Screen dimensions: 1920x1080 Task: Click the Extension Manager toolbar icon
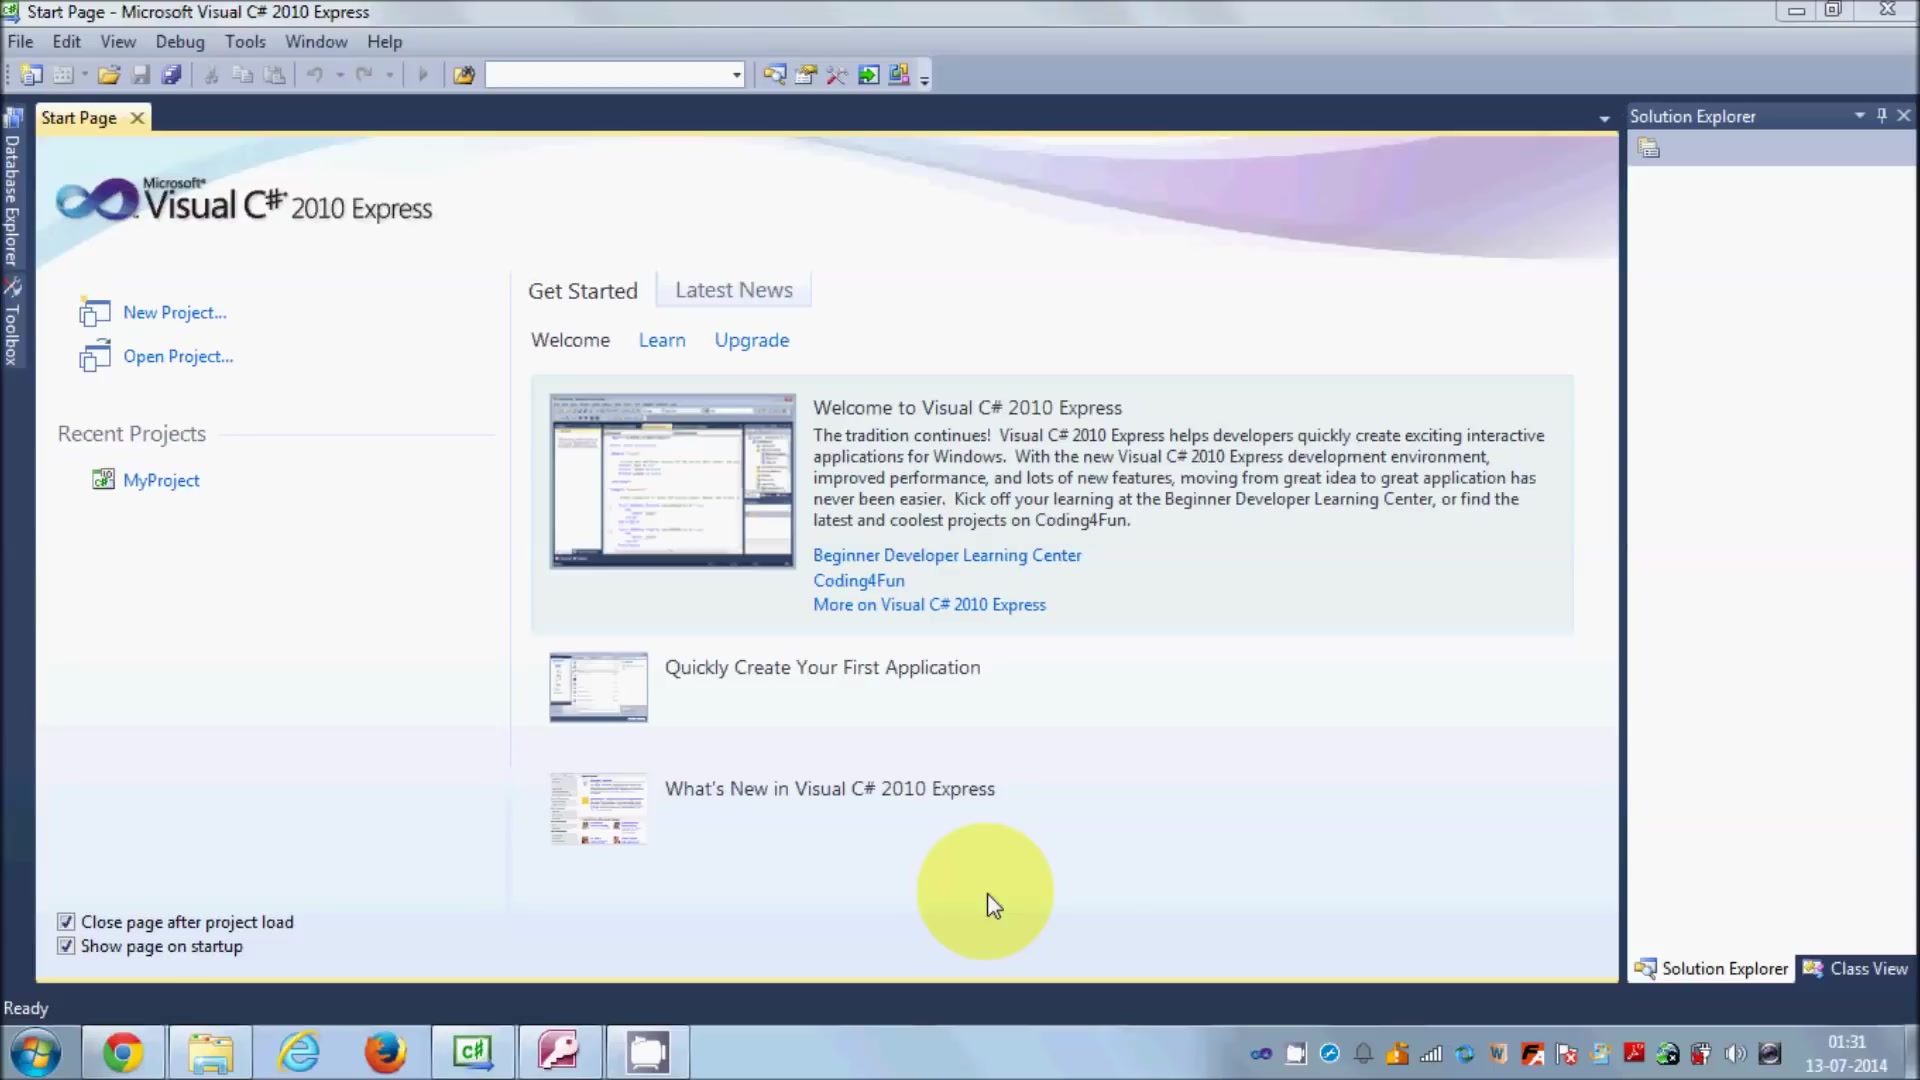pos(899,75)
